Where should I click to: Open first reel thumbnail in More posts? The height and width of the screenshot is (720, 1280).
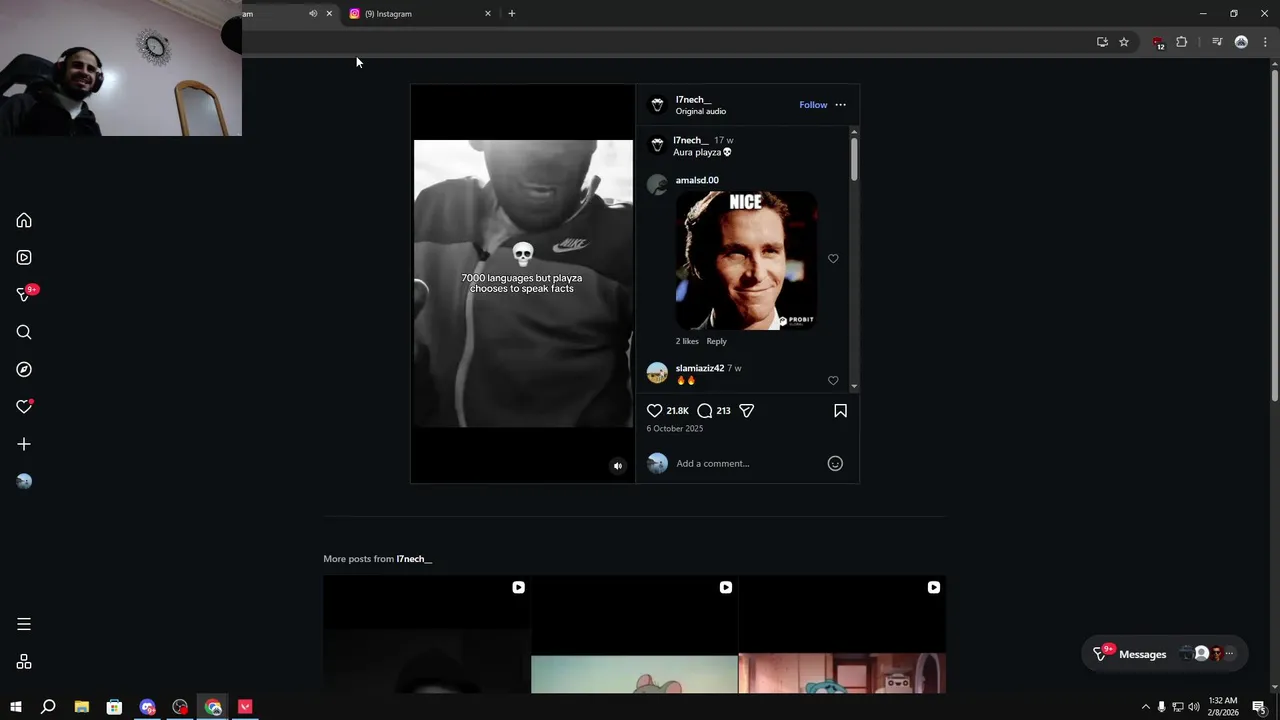point(427,634)
